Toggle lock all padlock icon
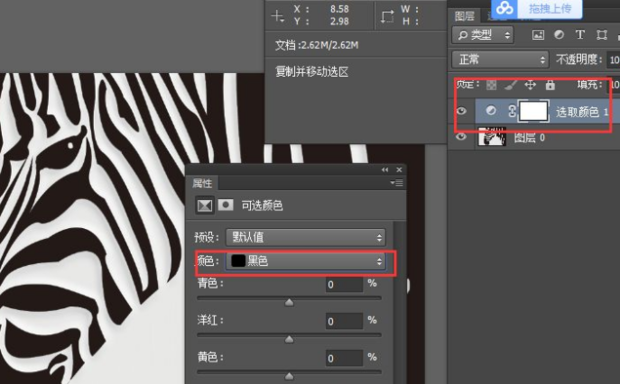The height and width of the screenshot is (384, 620). click(550, 85)
